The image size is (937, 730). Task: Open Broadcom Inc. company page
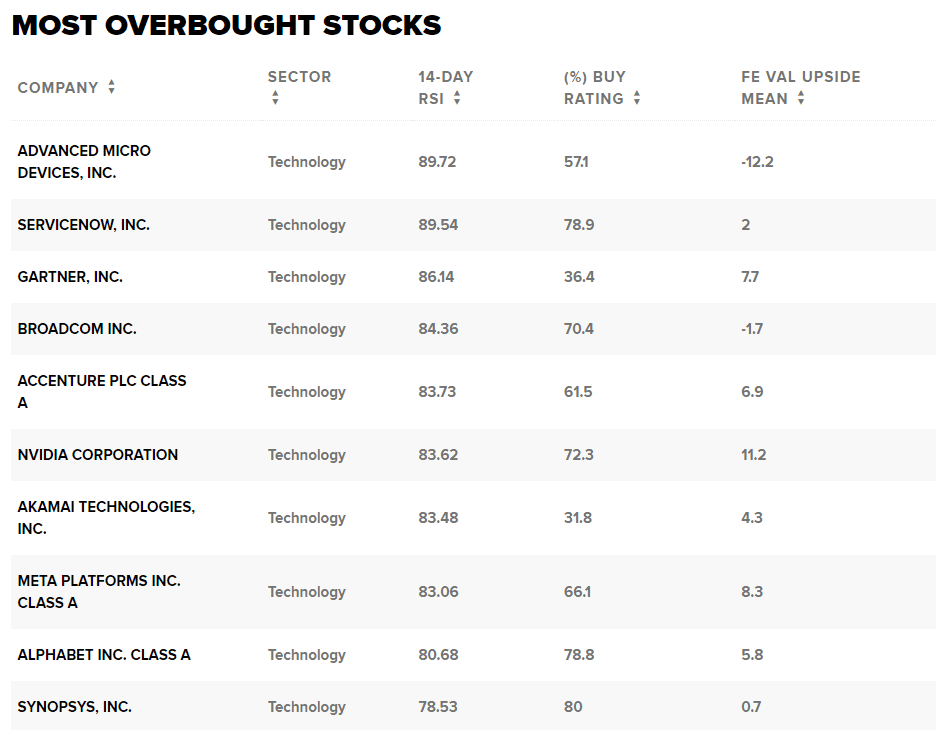coord(77,329)
